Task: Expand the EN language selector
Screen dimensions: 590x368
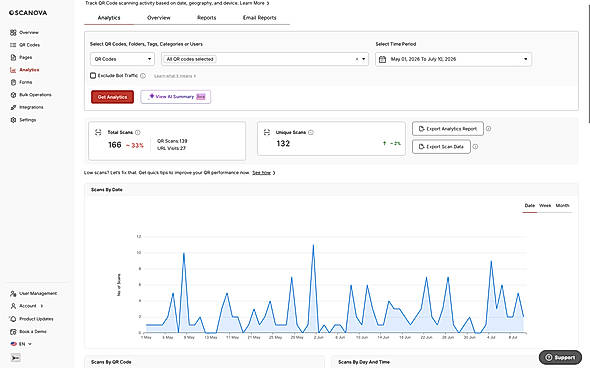Action: pos(21,344)
